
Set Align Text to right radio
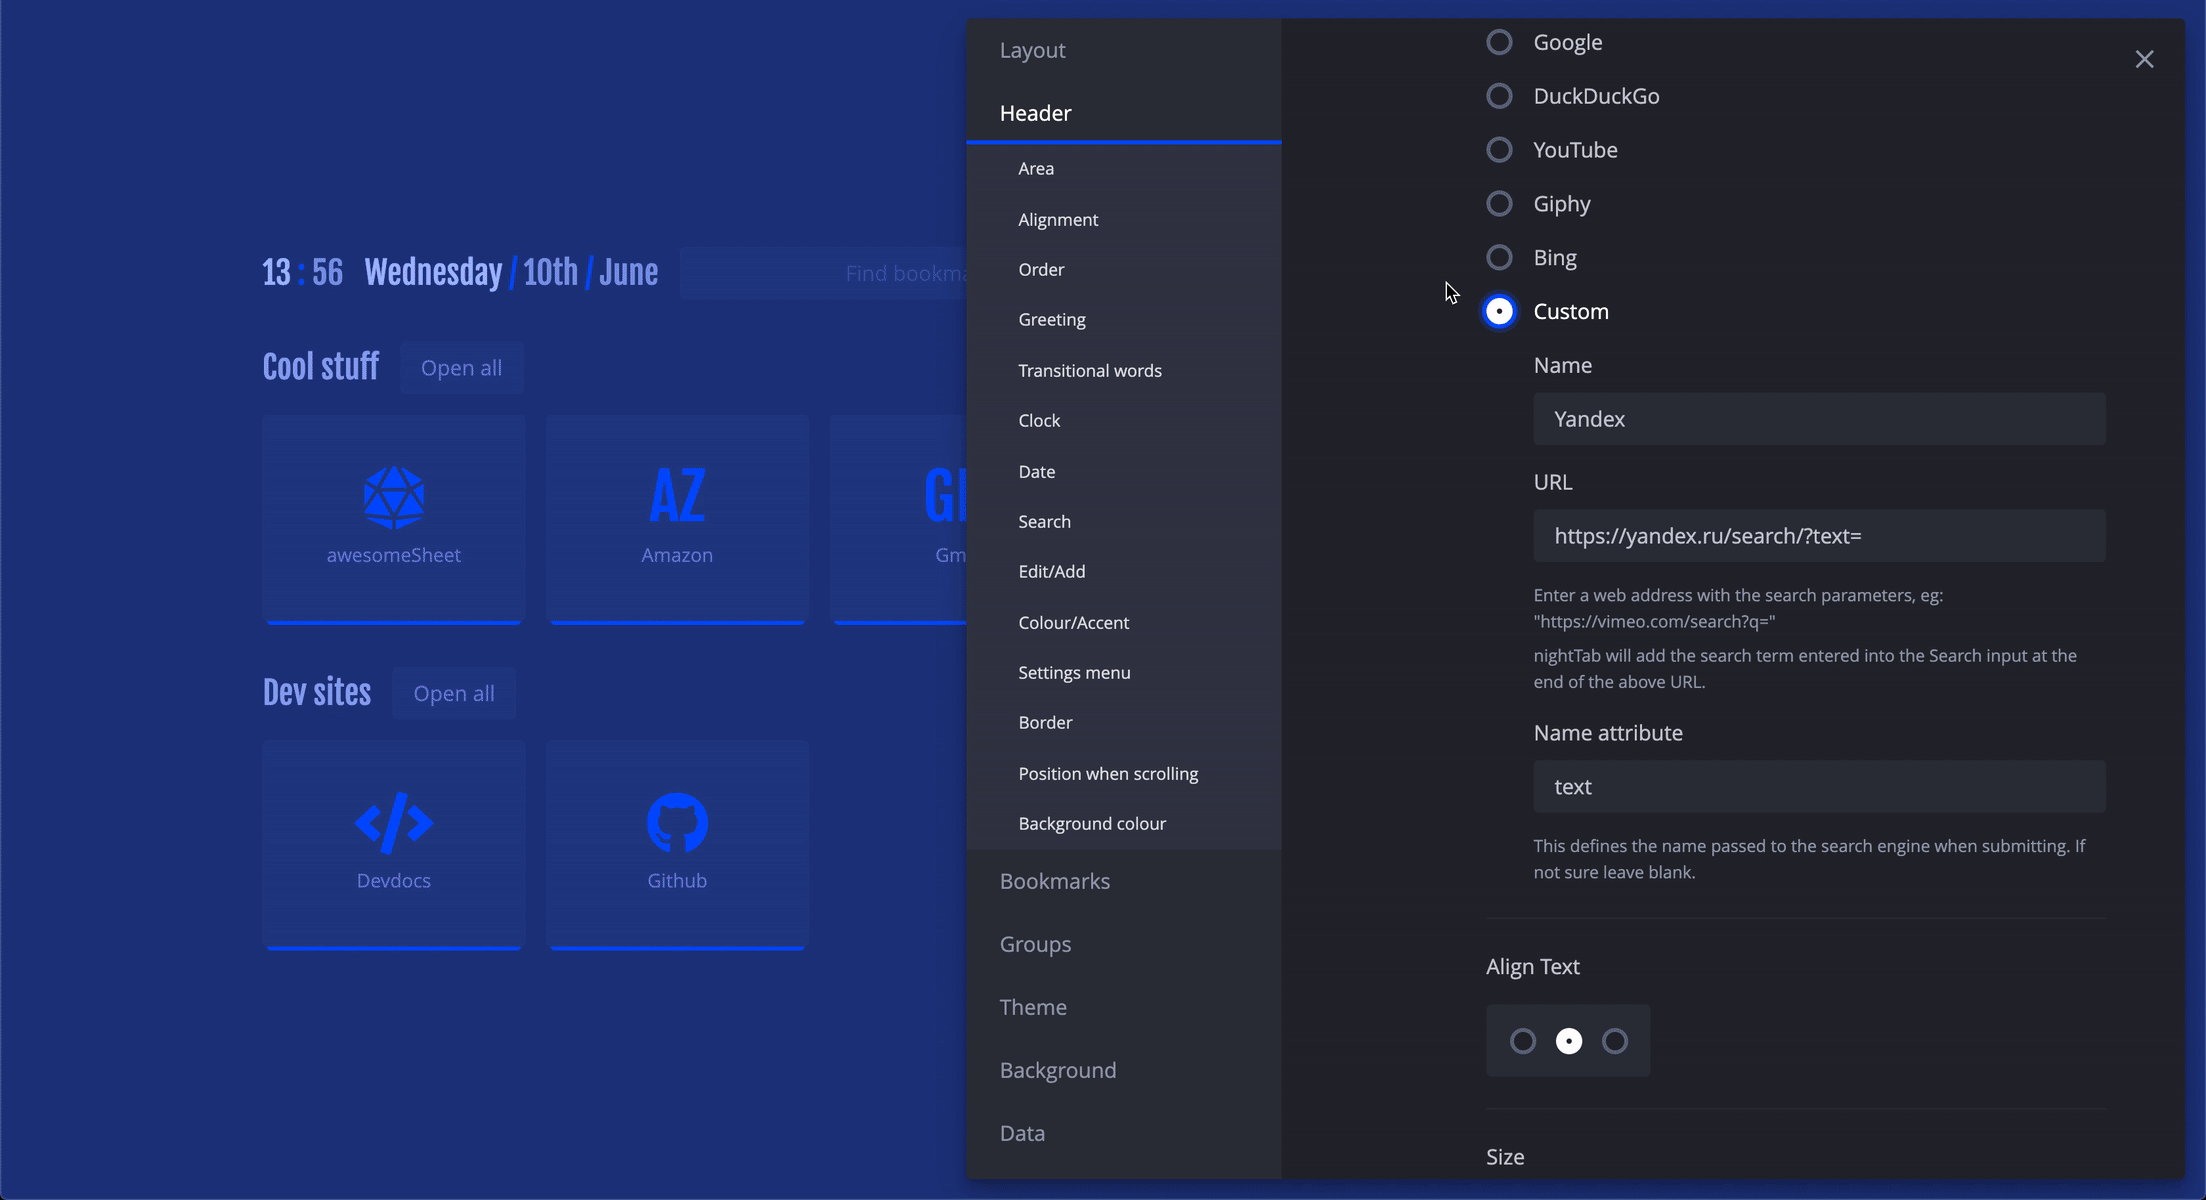point(1615,1041)
